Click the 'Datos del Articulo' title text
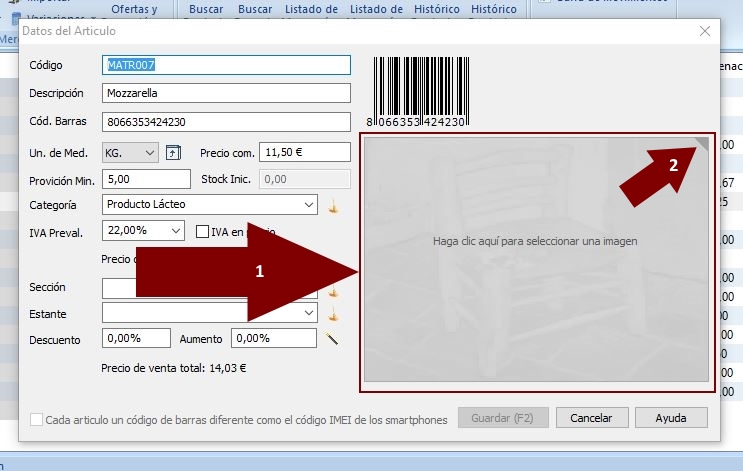 [x=69, y=31]
